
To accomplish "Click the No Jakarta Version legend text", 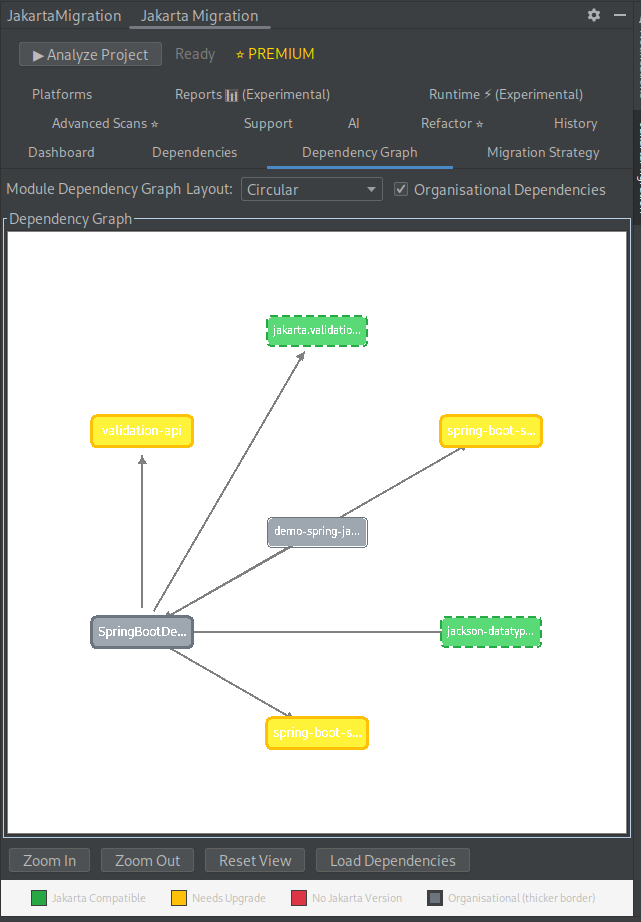I will point(357,898).
